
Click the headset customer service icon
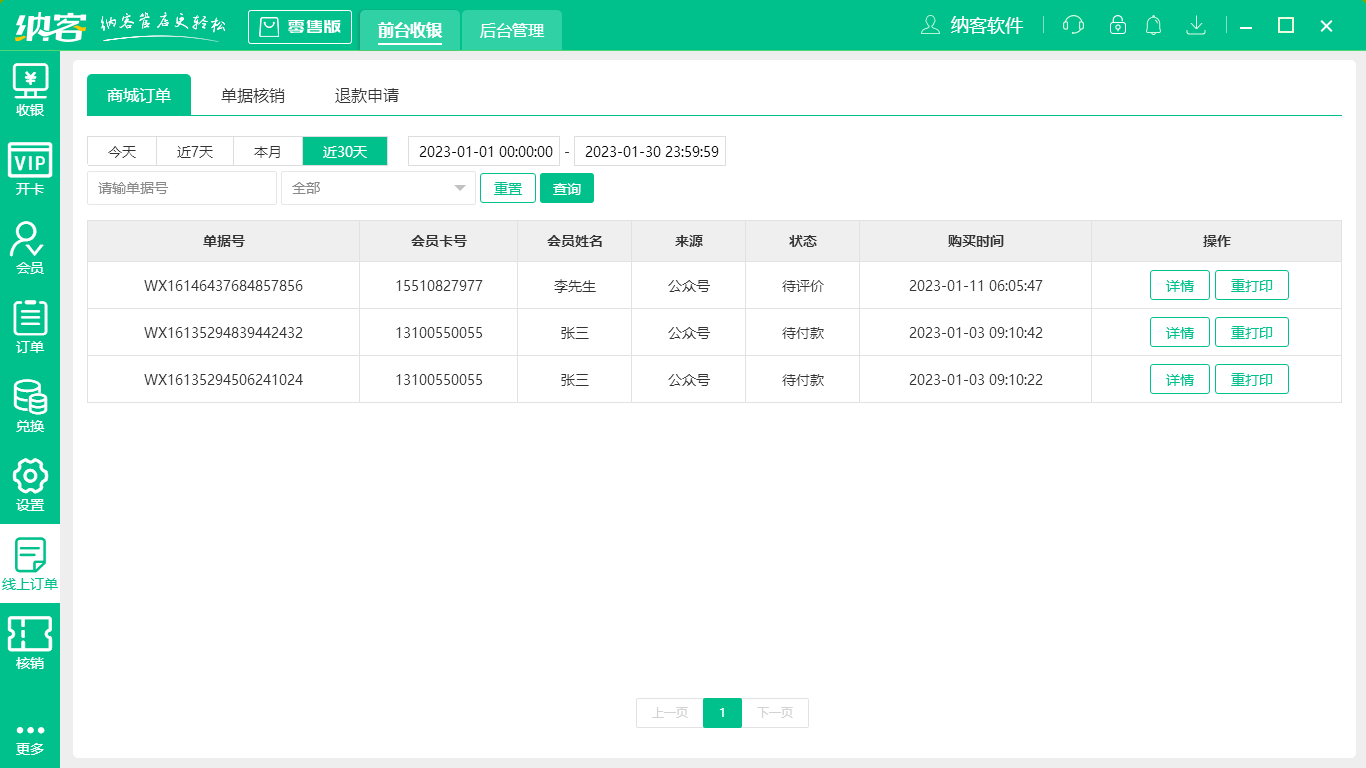[1072, 25]
